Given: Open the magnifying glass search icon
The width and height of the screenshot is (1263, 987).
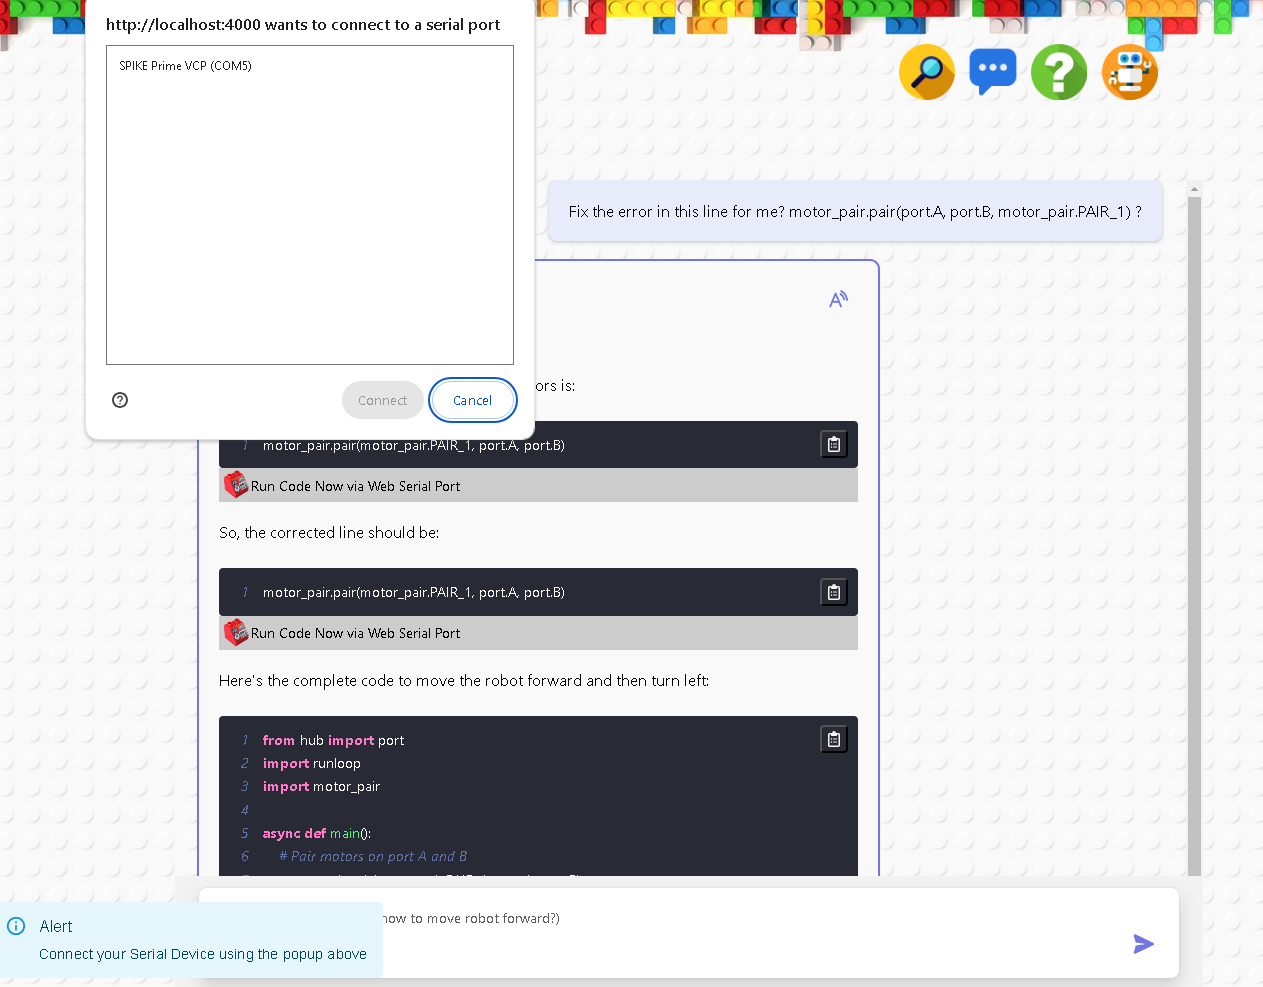Looking at the screenshot, I should 927,72.
